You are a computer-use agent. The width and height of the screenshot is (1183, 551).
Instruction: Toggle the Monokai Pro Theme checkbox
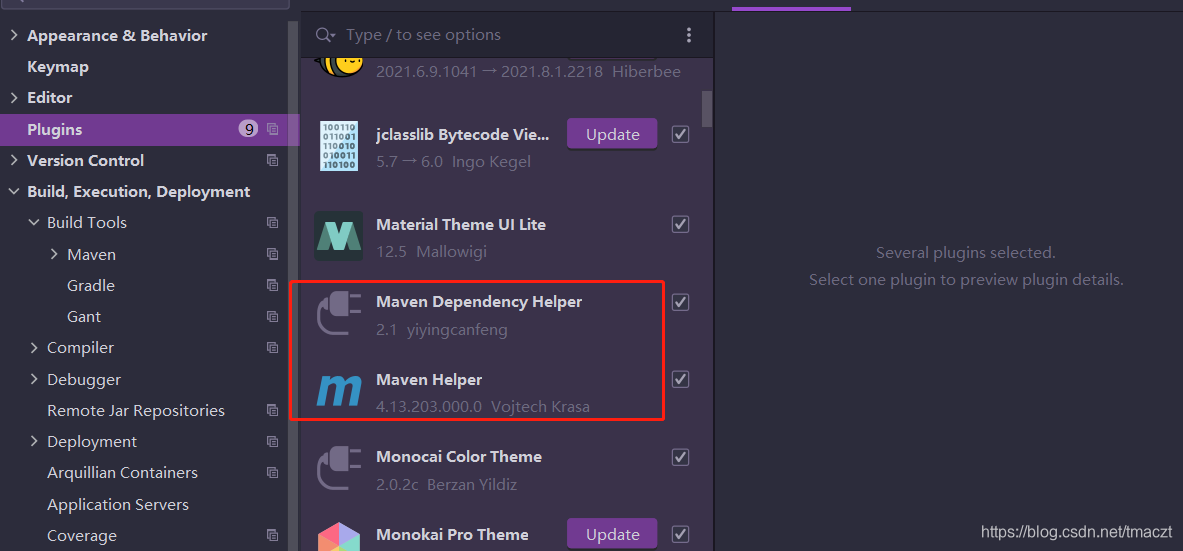(x=680, y=534)
